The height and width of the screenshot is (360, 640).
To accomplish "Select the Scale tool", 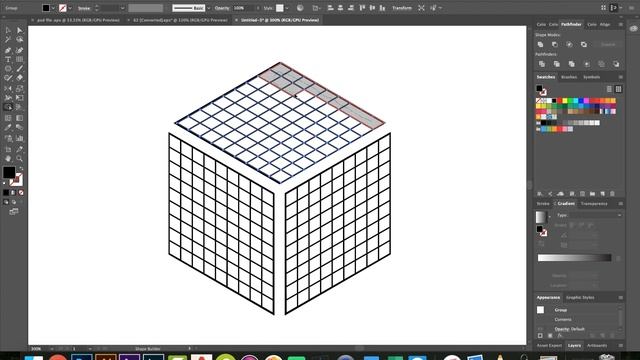I will (x=19, y=88).
